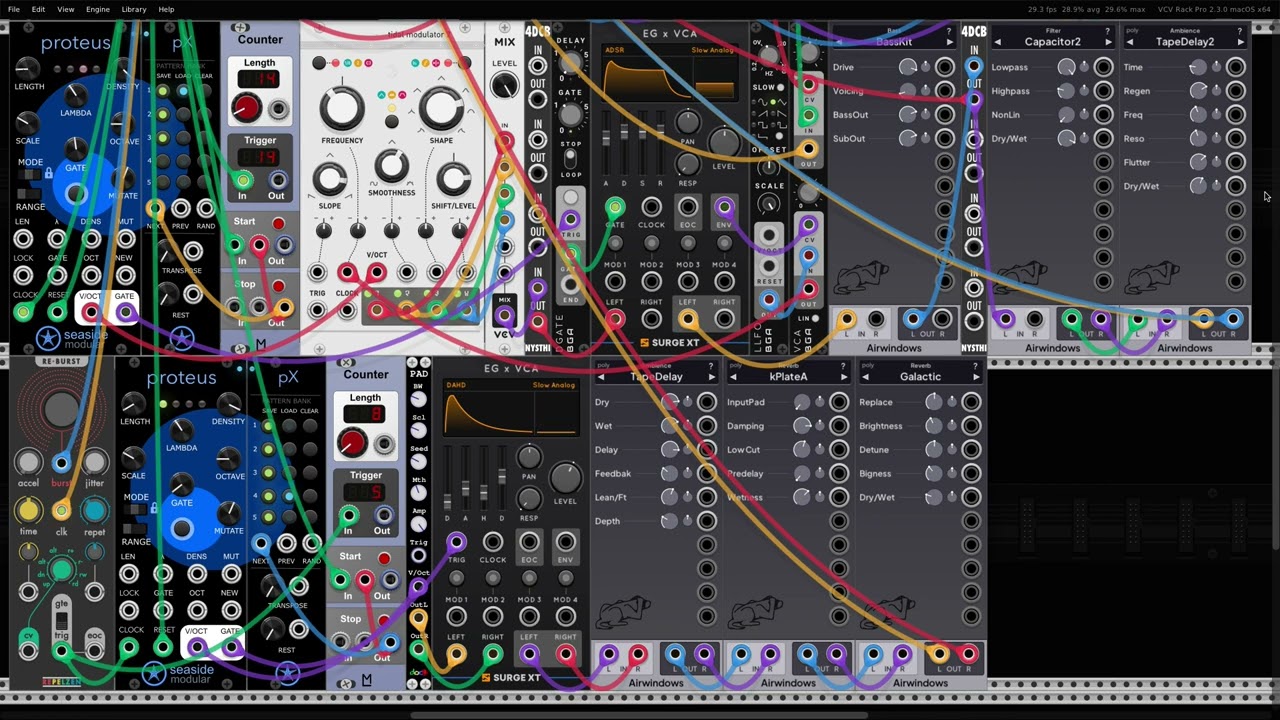Open the ADSR envelope mode selector

(x=615, y=50)
